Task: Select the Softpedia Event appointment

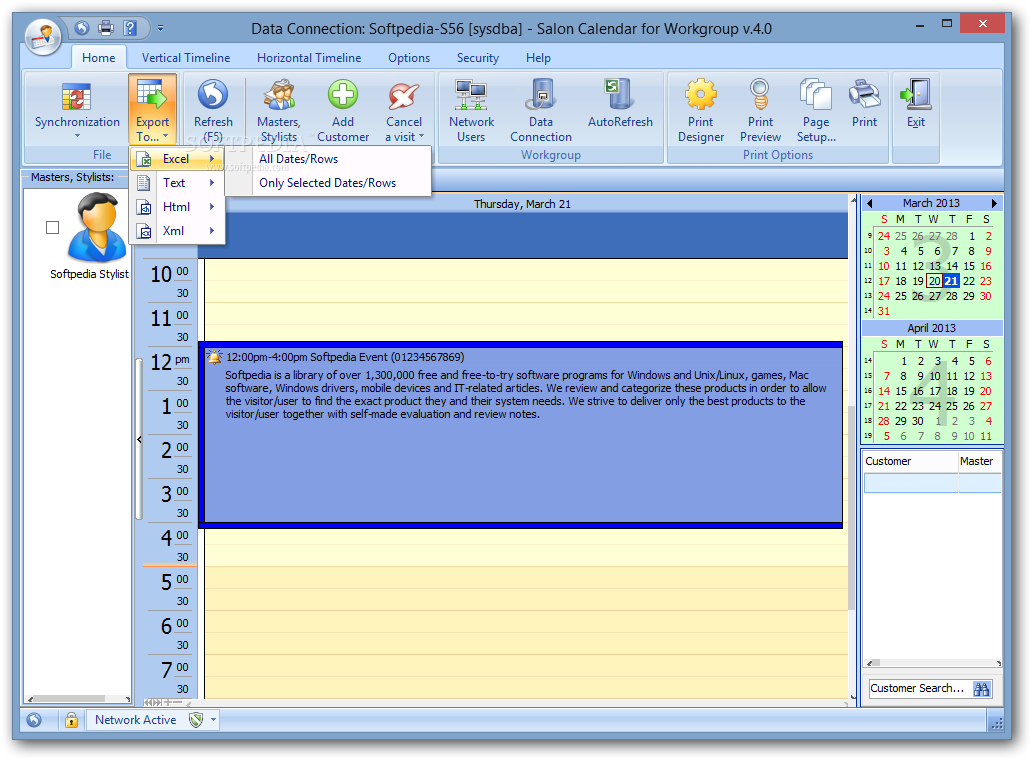Action: (x=523, y=435)
